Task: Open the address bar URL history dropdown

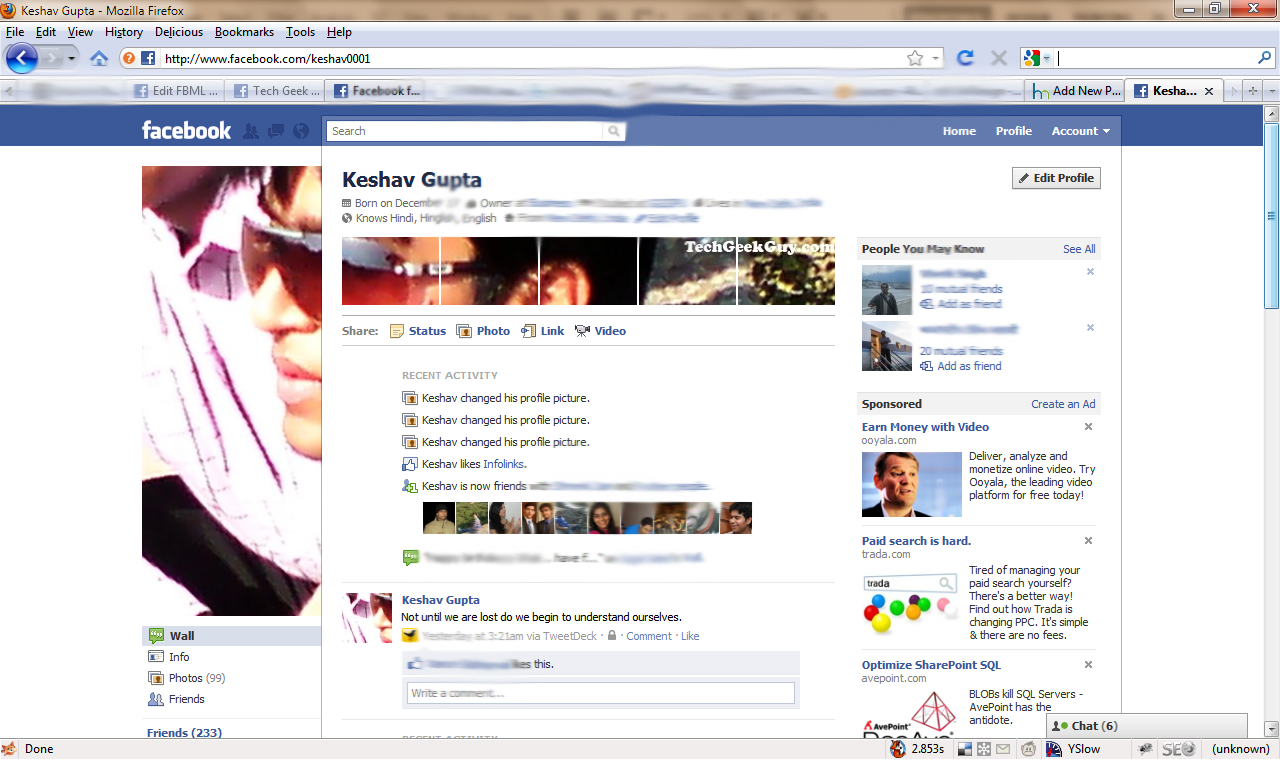Action: point(936,58)
